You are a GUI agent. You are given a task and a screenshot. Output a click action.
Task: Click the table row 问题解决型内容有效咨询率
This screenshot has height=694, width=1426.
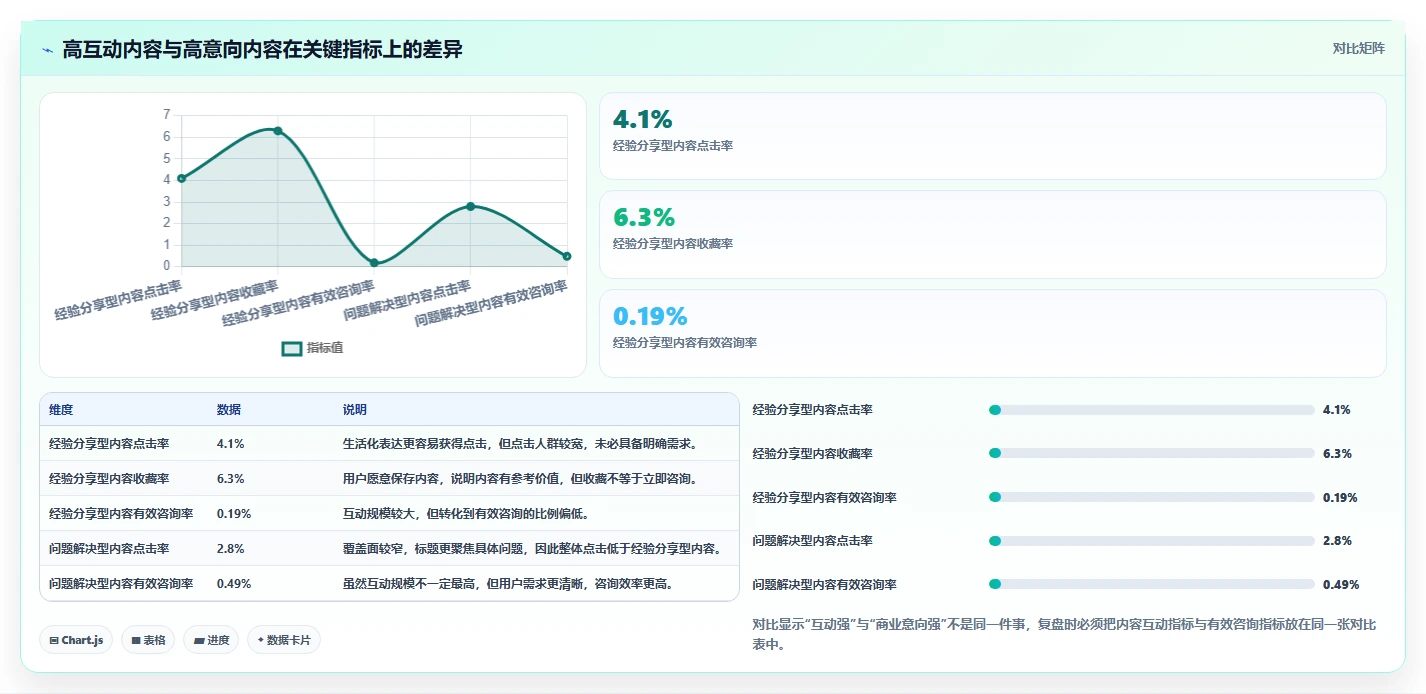389,584
